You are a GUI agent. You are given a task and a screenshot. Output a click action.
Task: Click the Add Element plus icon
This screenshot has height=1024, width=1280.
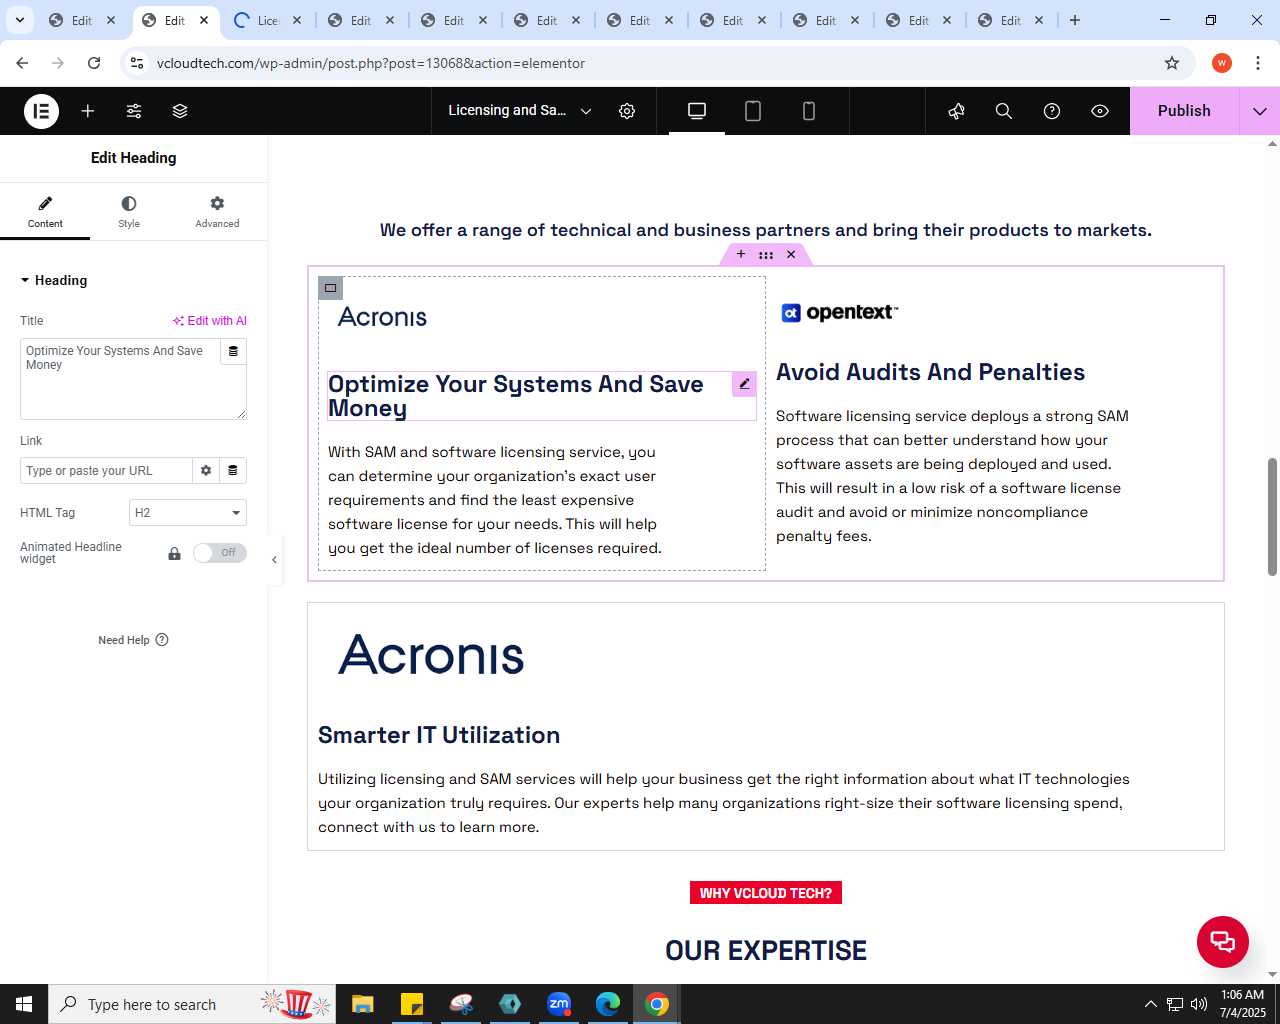88,111
